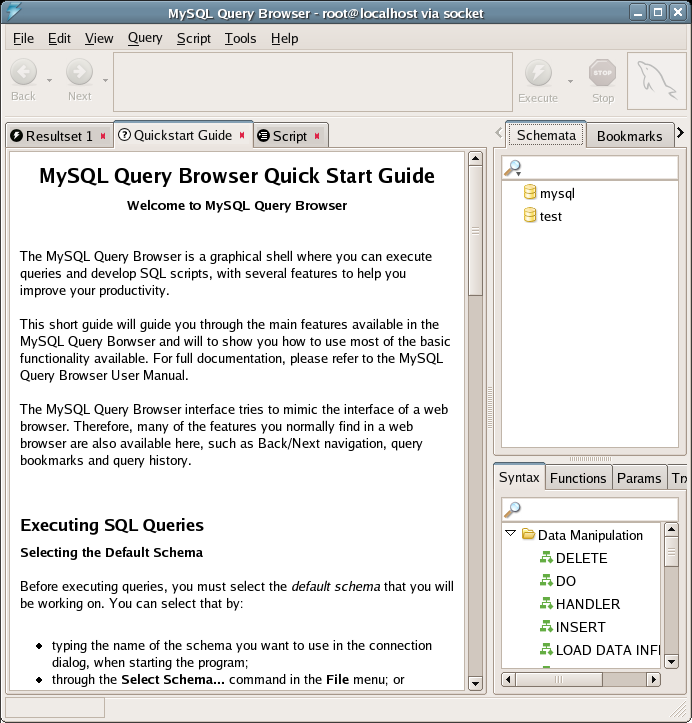This screenshot has height=723, width=692.
Task: Click the Schemata search magnifier icon
Action: pyautogui.click(x=512, y=168)
